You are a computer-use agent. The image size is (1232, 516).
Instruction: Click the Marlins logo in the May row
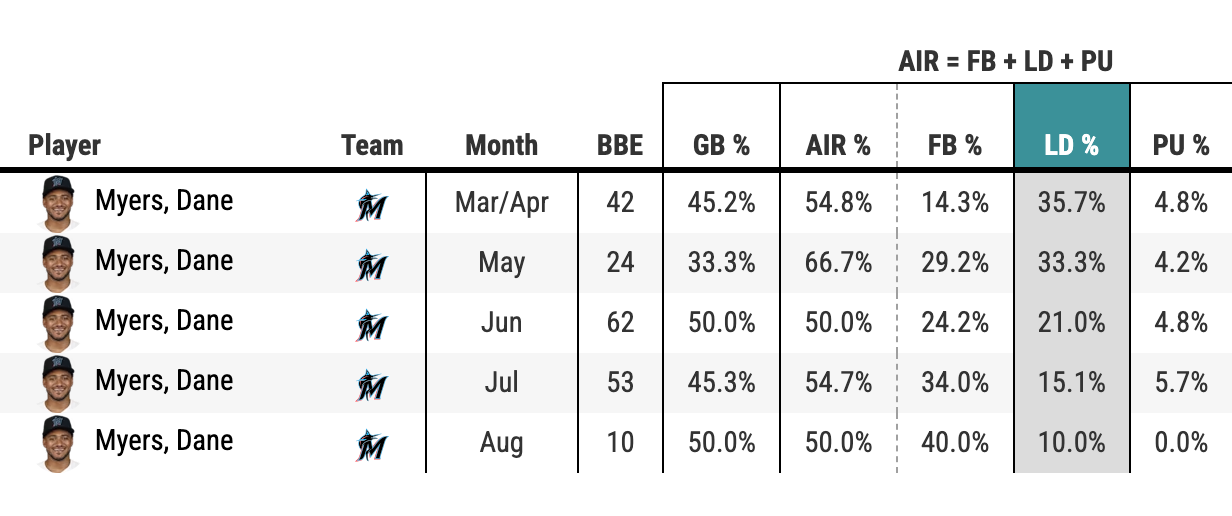(371, 265)
